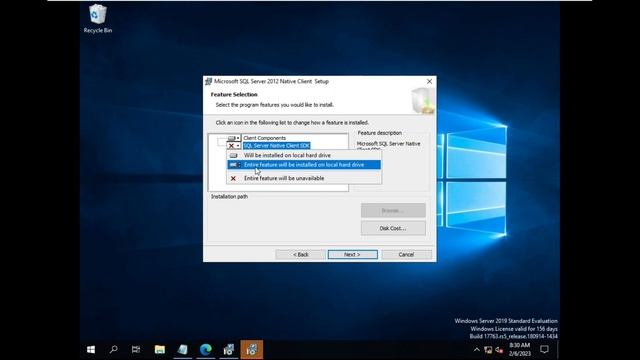This screenshot has height=360, width=640.
Task: Open the Action Center notifications icon
Action: click(x=544, y=350)
